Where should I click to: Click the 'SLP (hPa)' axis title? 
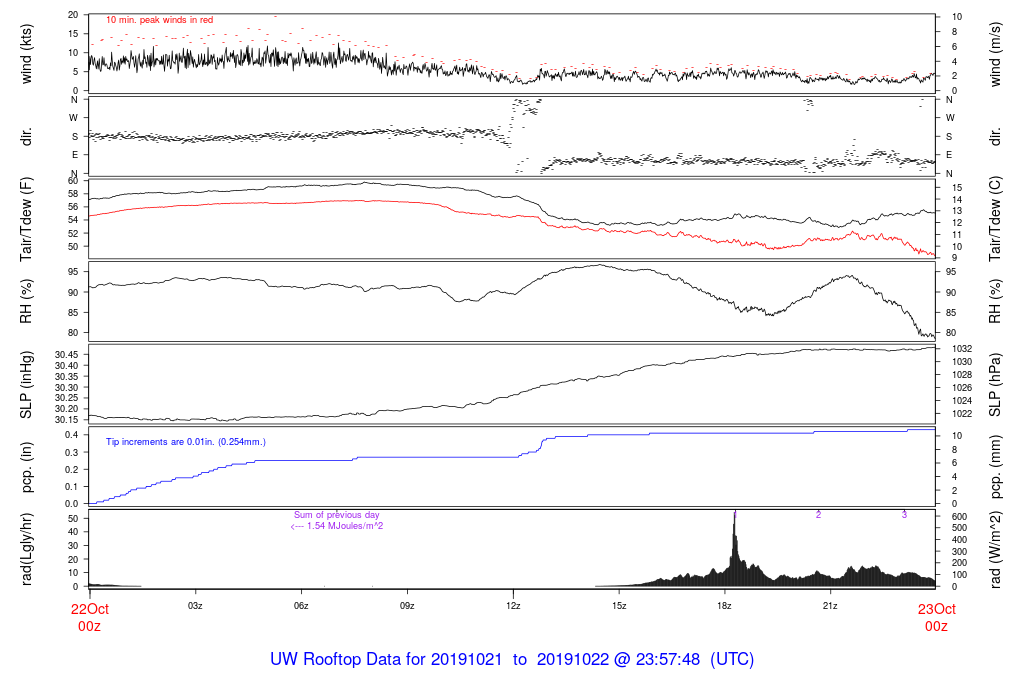pyautogui.click(x=995, y=385)
